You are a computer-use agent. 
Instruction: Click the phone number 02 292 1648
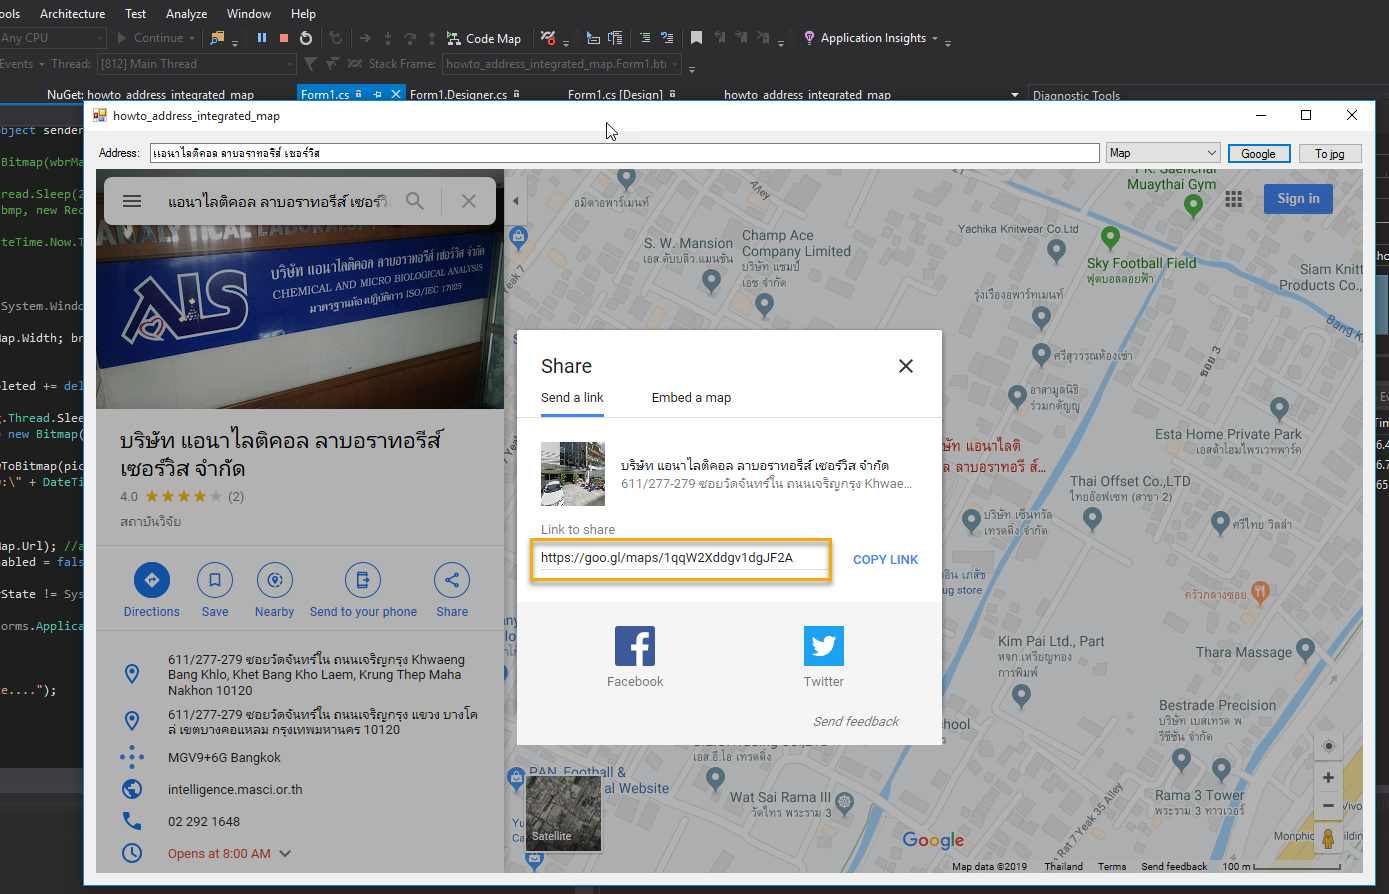(x=204, y=821)
